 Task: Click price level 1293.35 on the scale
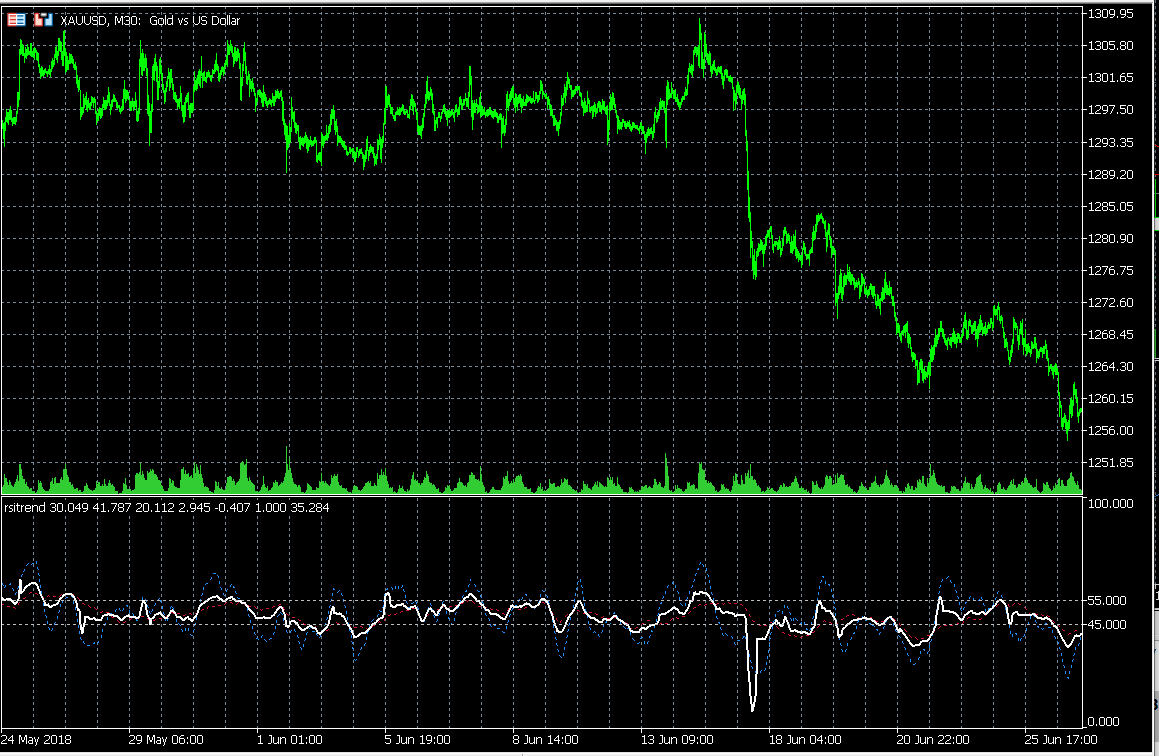1110,142
